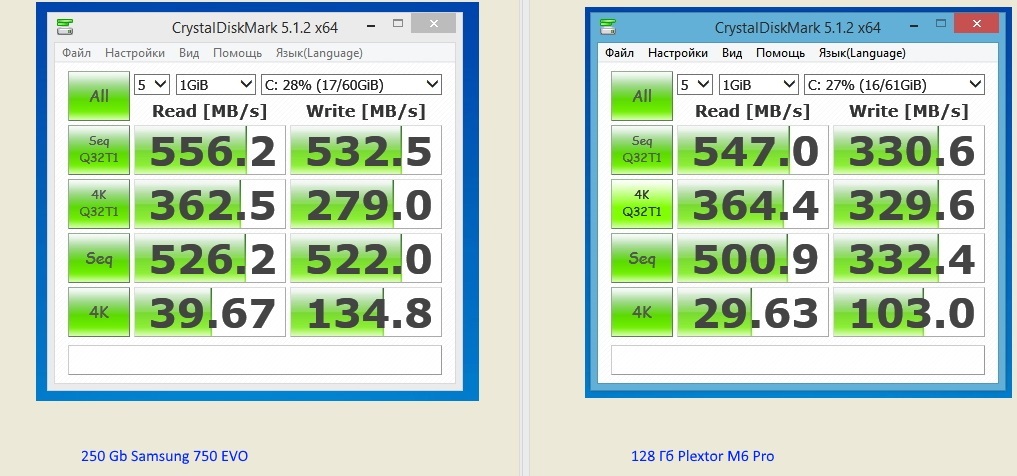Start Seq Q32T1 test in the left window
1017x476 pixels.
coord(99,150)
